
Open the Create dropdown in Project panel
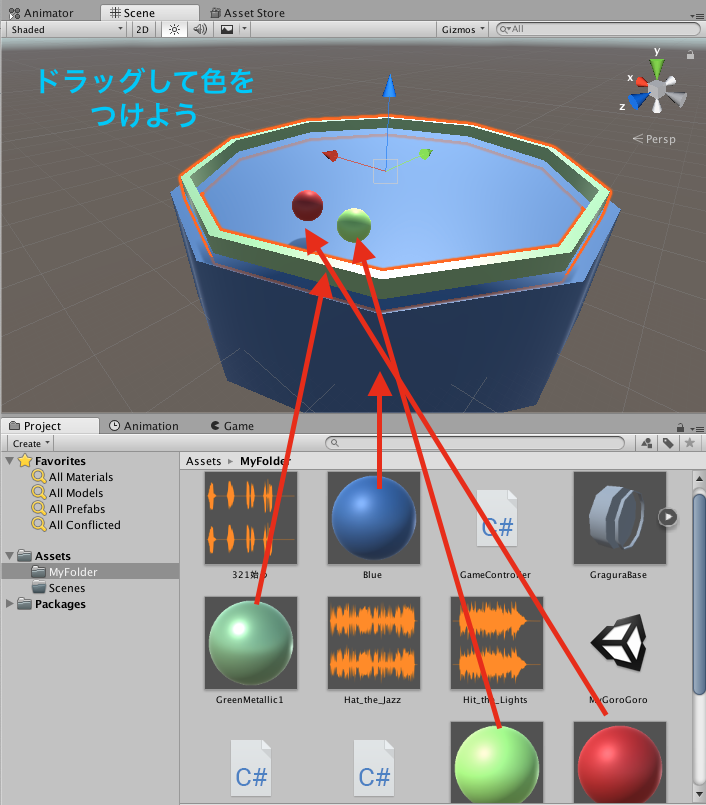click(32, 443)
